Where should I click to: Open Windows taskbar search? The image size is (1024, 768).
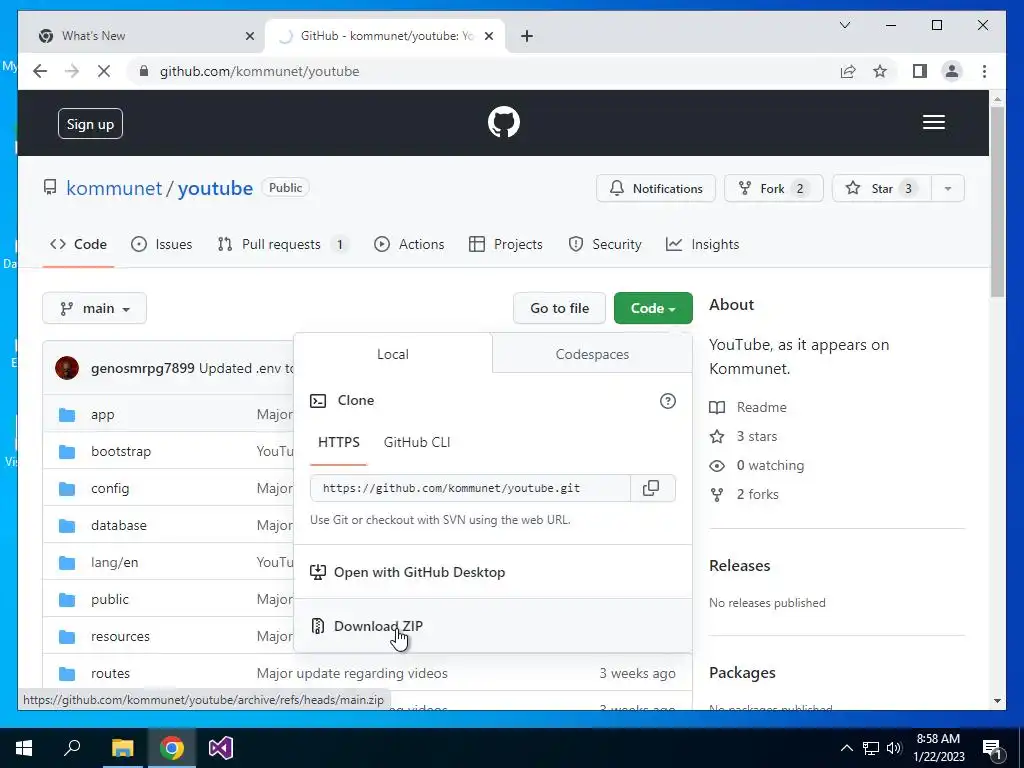click(x=72, y=748)
